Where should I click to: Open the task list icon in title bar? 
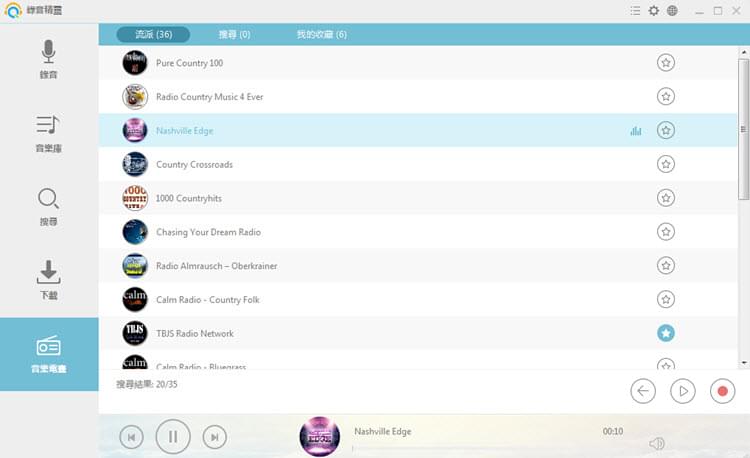[635, 11]
